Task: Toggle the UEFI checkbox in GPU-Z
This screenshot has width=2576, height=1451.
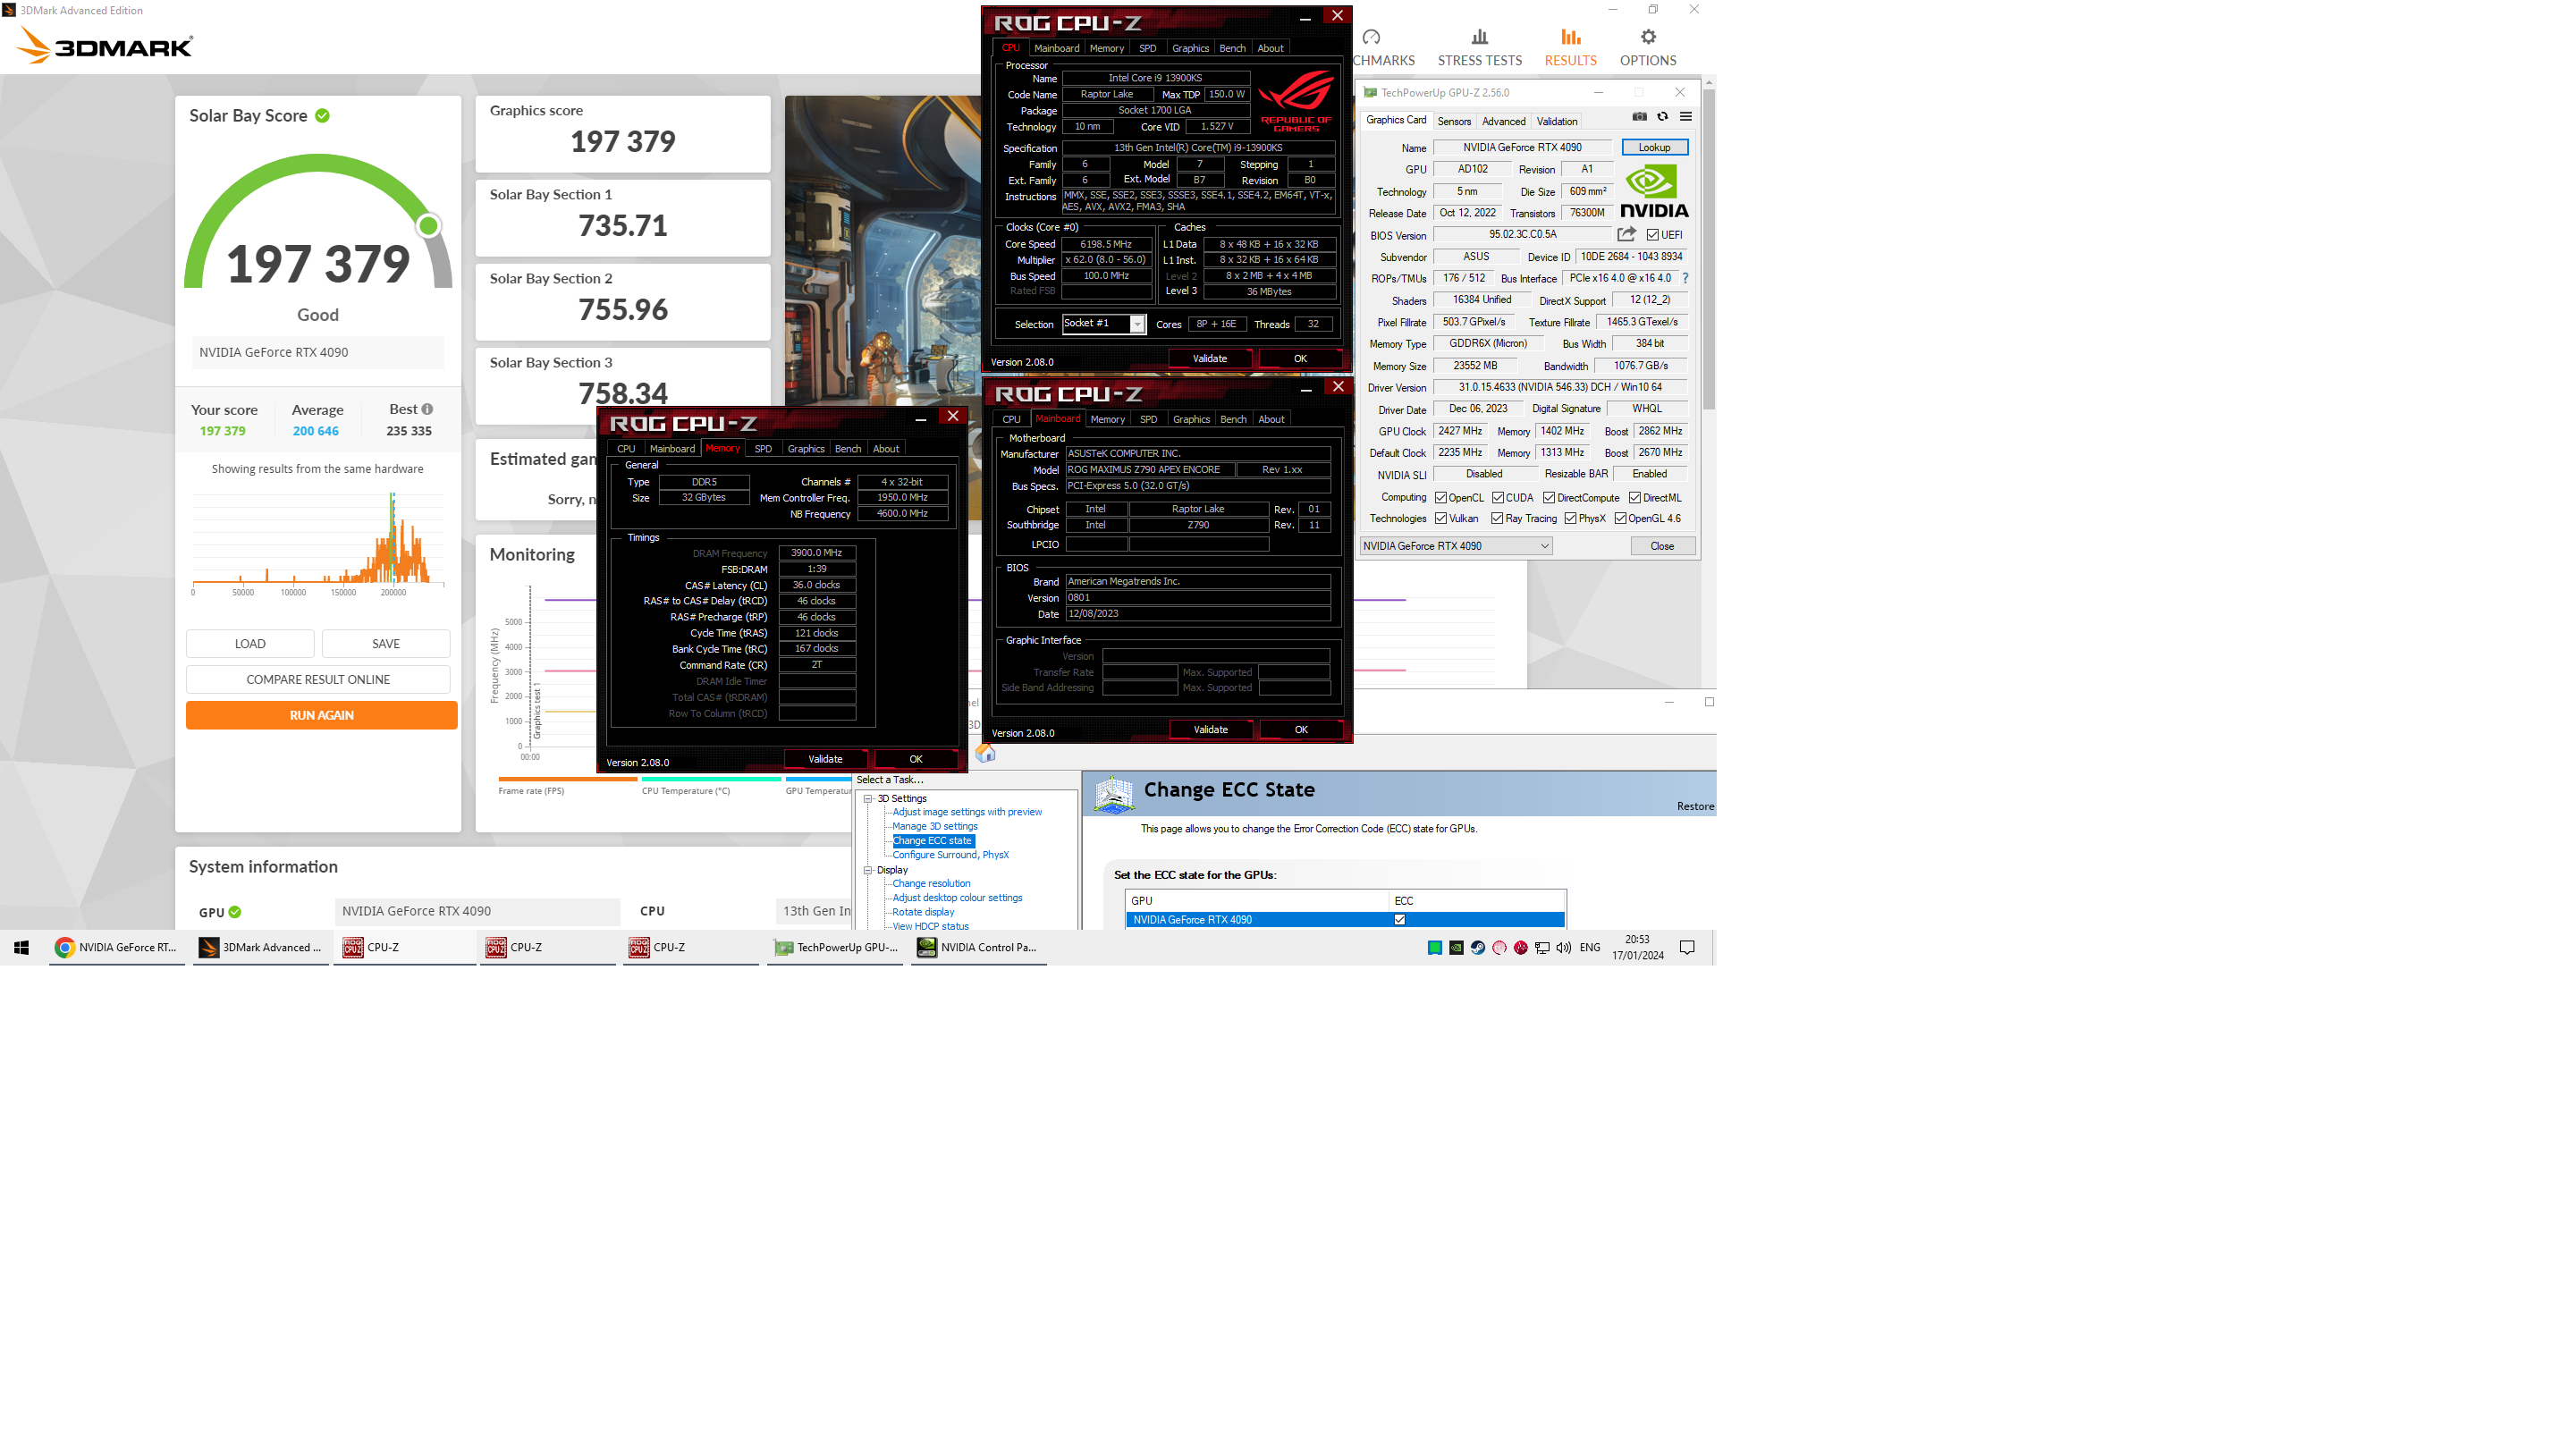Action: pyautogui.click(x=1653, y=235)
